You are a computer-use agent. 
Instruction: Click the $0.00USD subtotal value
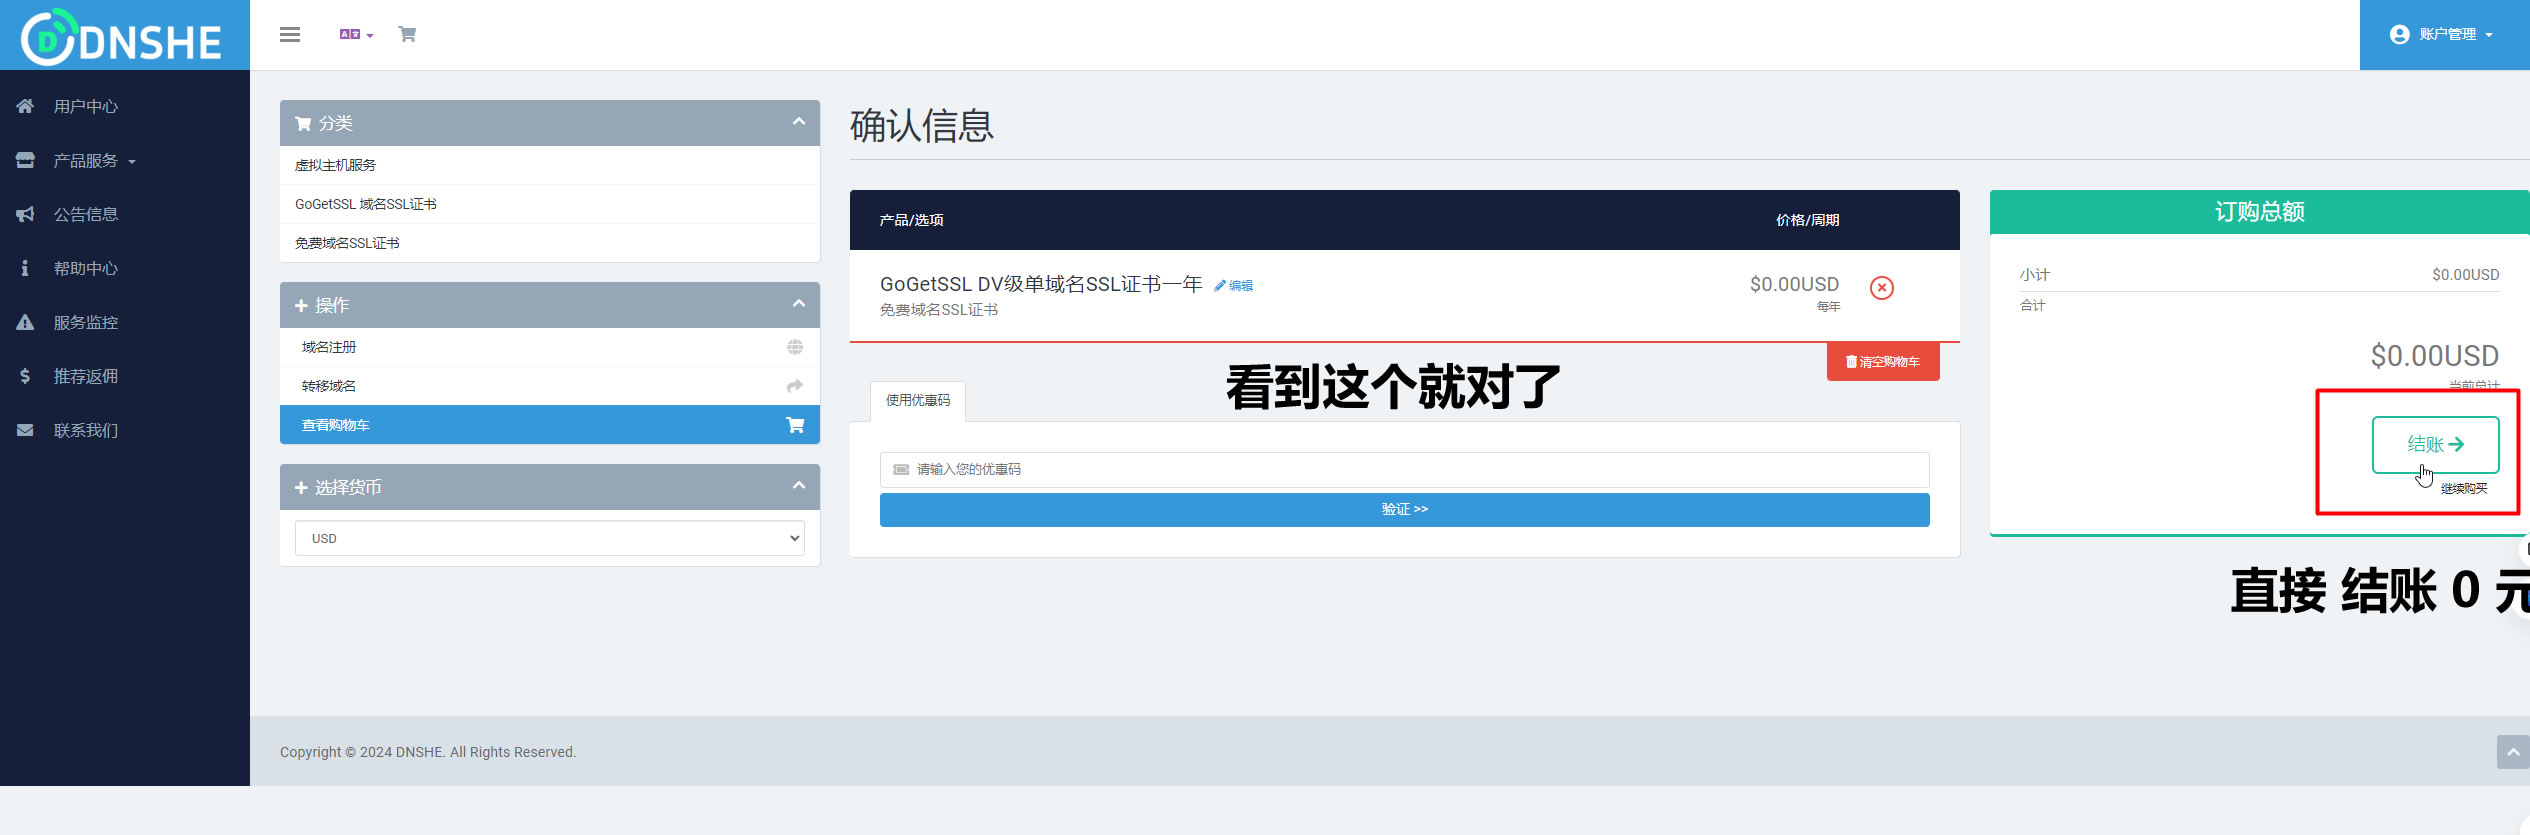(2466, 275)
